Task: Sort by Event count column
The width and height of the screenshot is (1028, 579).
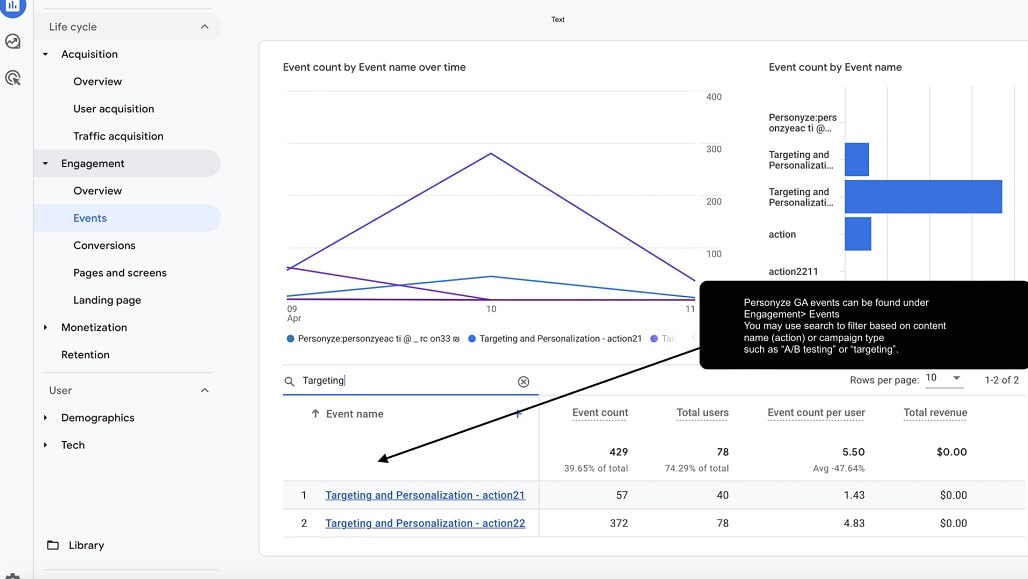Action: coord(600,412)
